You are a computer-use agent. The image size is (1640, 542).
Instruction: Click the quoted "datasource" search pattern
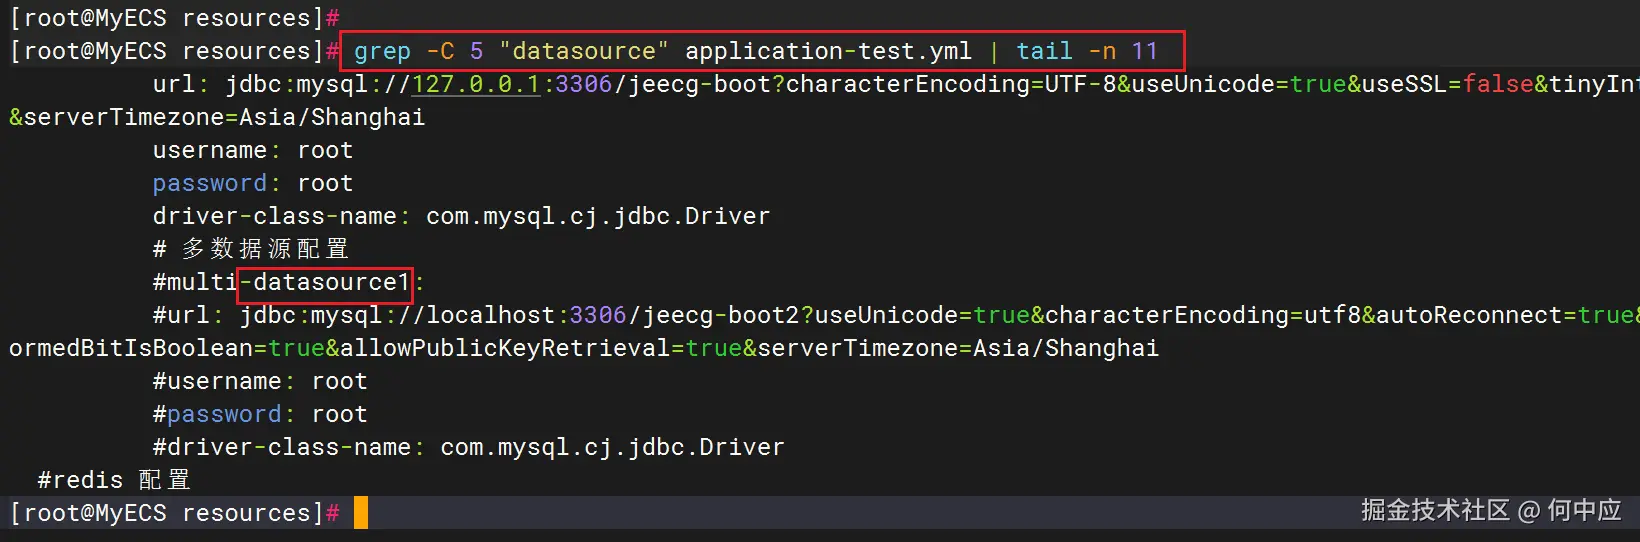[x=584, y=51]
